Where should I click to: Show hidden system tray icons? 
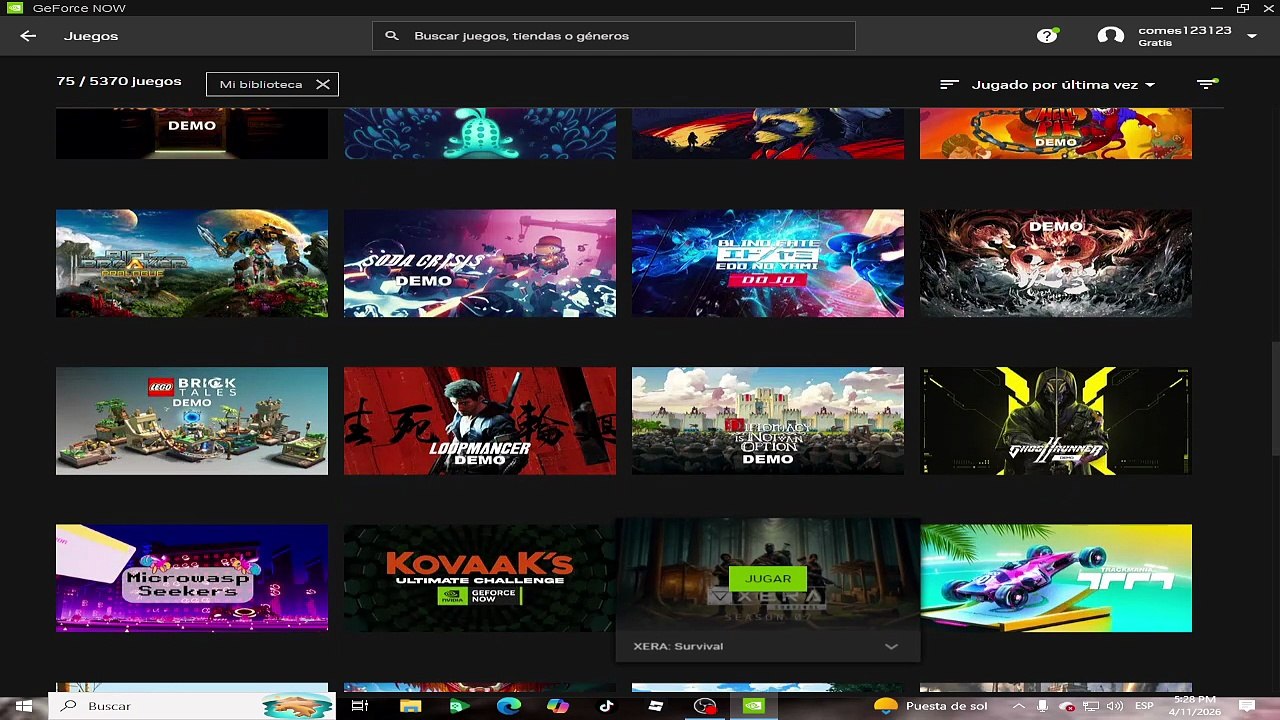pos(1021,706)
